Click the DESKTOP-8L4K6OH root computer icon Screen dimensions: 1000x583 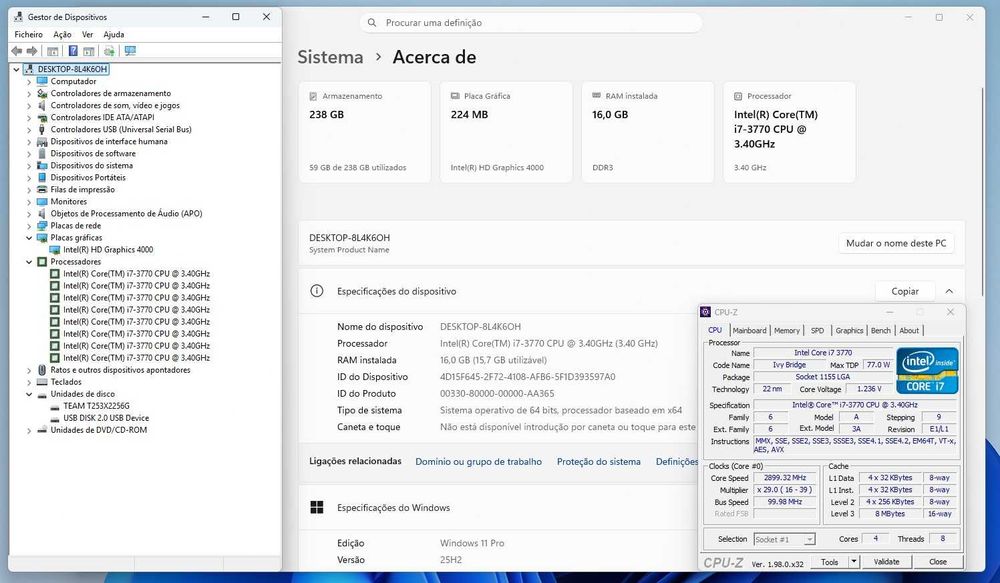coord(29,69)
